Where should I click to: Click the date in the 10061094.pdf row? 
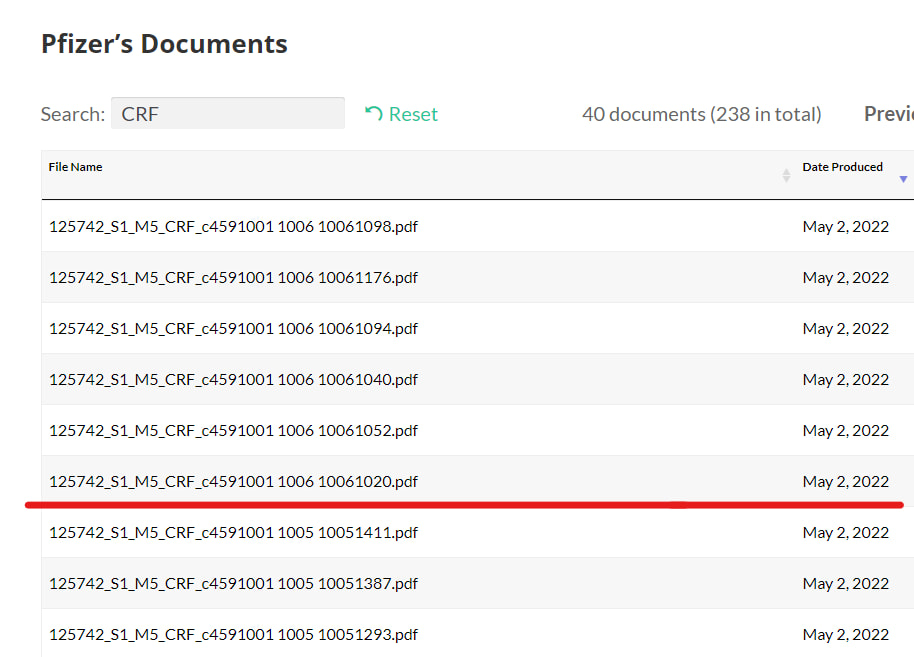tap(845, 328)
